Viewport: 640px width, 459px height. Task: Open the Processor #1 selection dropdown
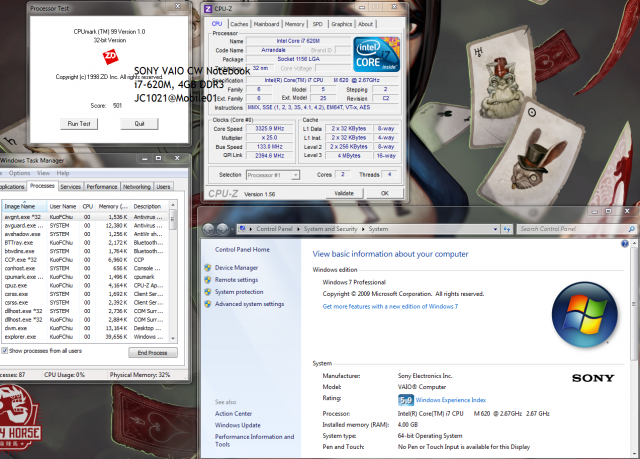point(273,175)
